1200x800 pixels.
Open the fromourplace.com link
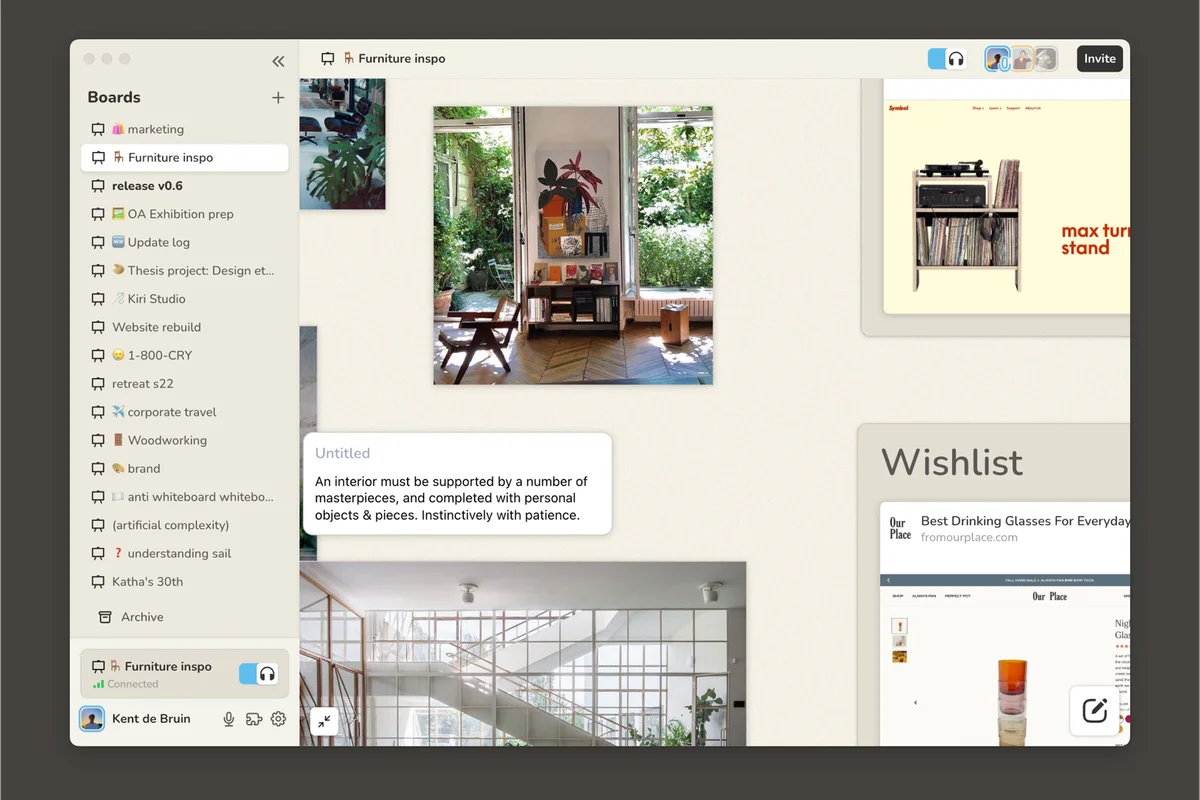(x=969, y=537)
